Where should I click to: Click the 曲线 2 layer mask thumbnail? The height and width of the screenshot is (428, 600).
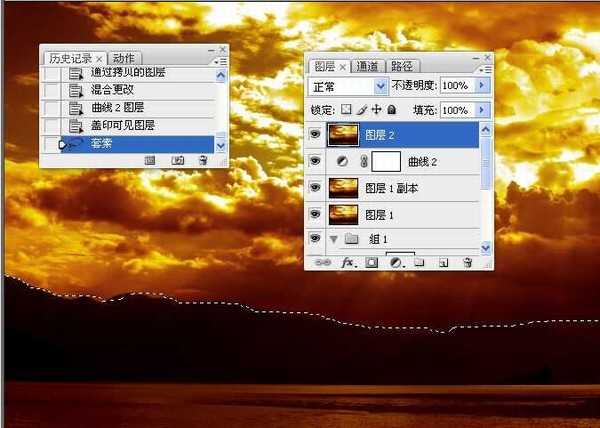[x=386, y=161]
